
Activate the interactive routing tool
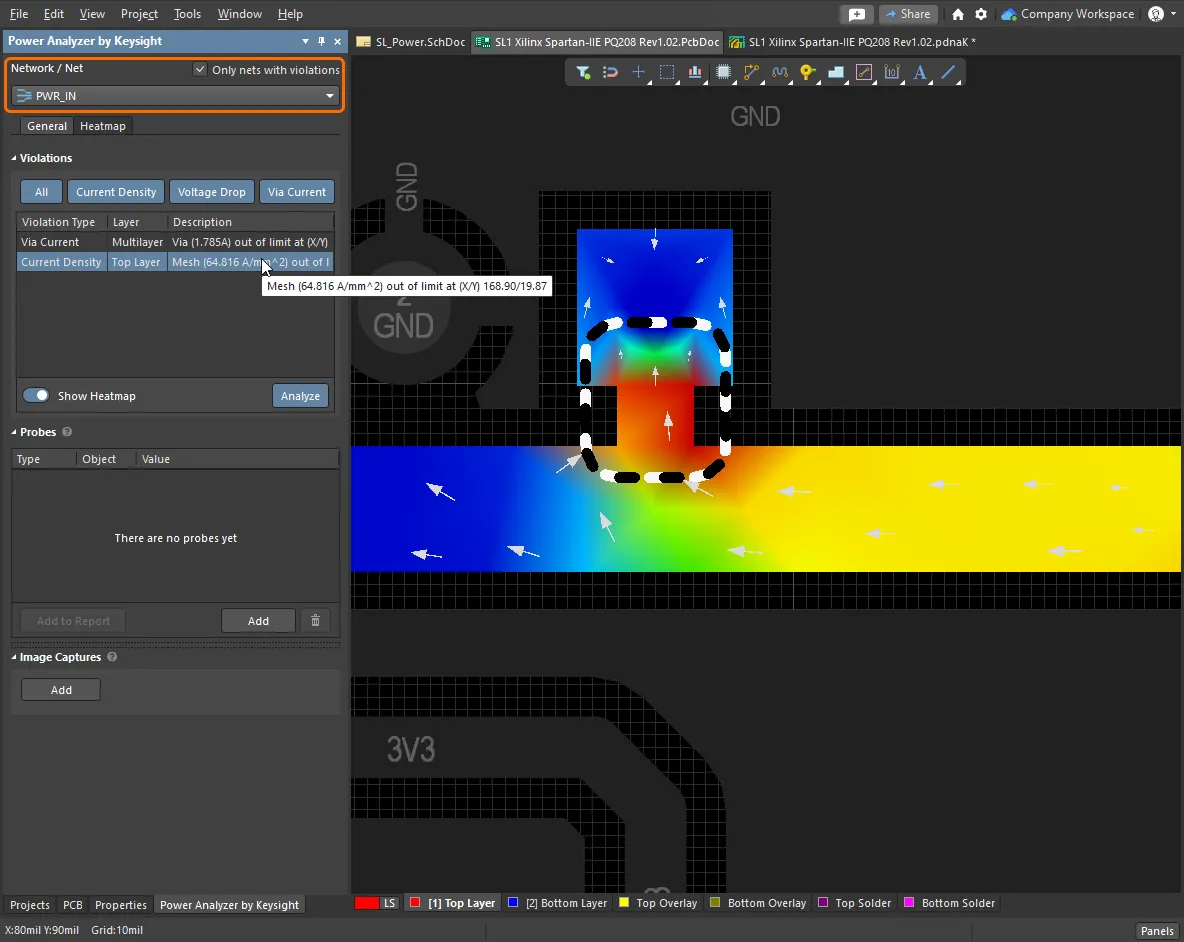coord(751,73)
